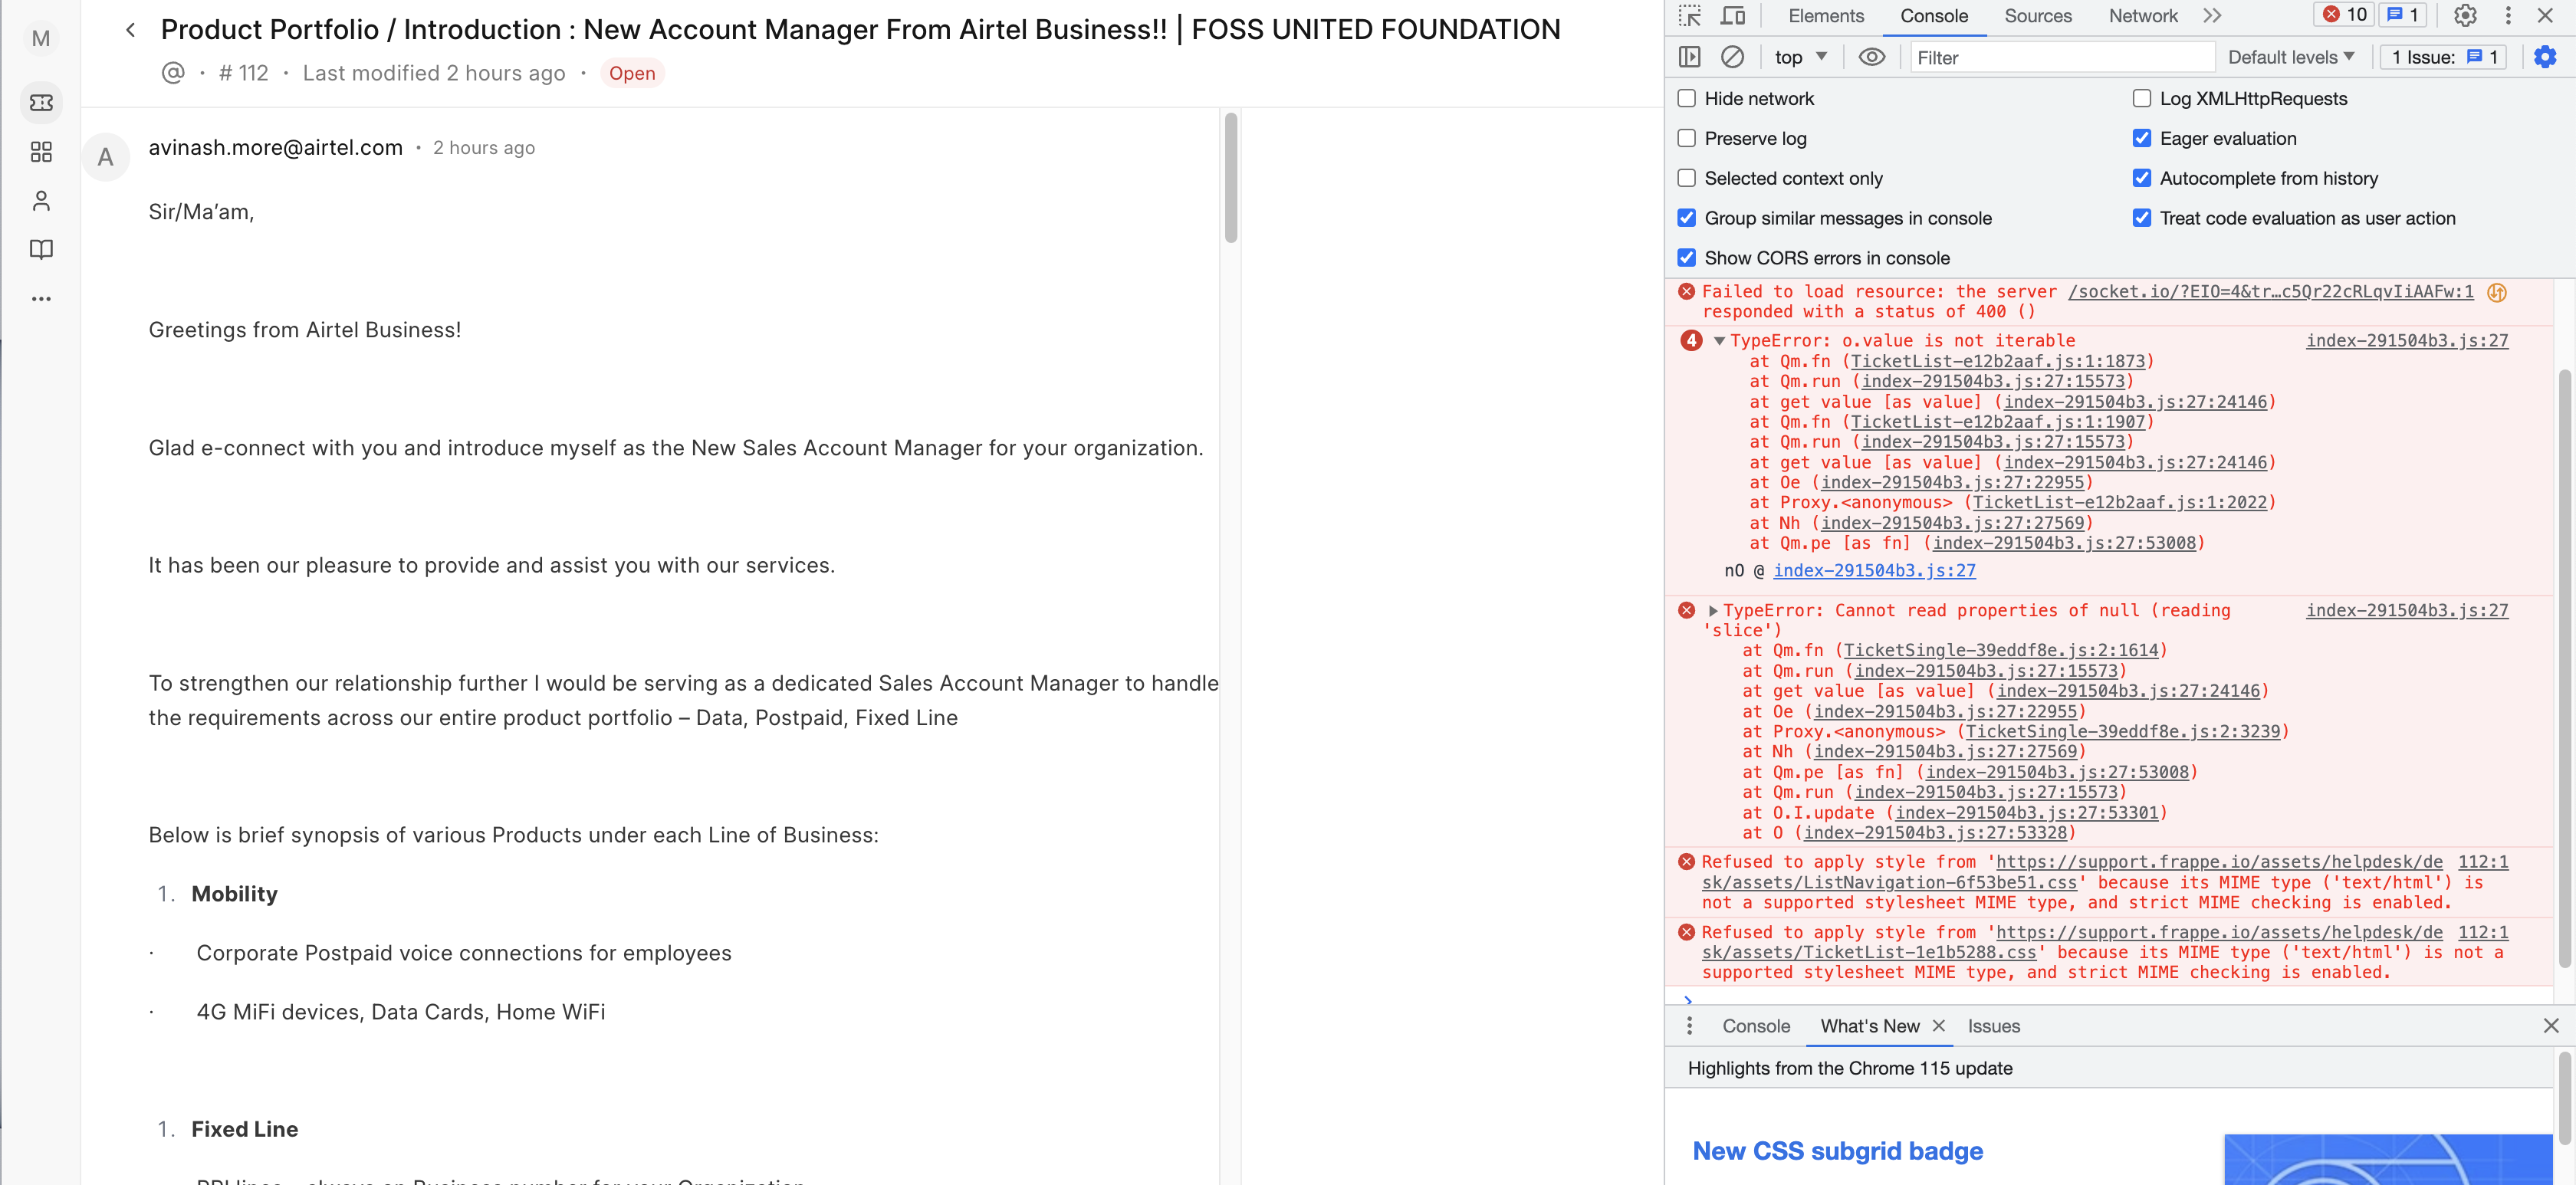Open the Default levels dropdown
Viewport: 2576px width, 1185px height.
point(2290,57)
